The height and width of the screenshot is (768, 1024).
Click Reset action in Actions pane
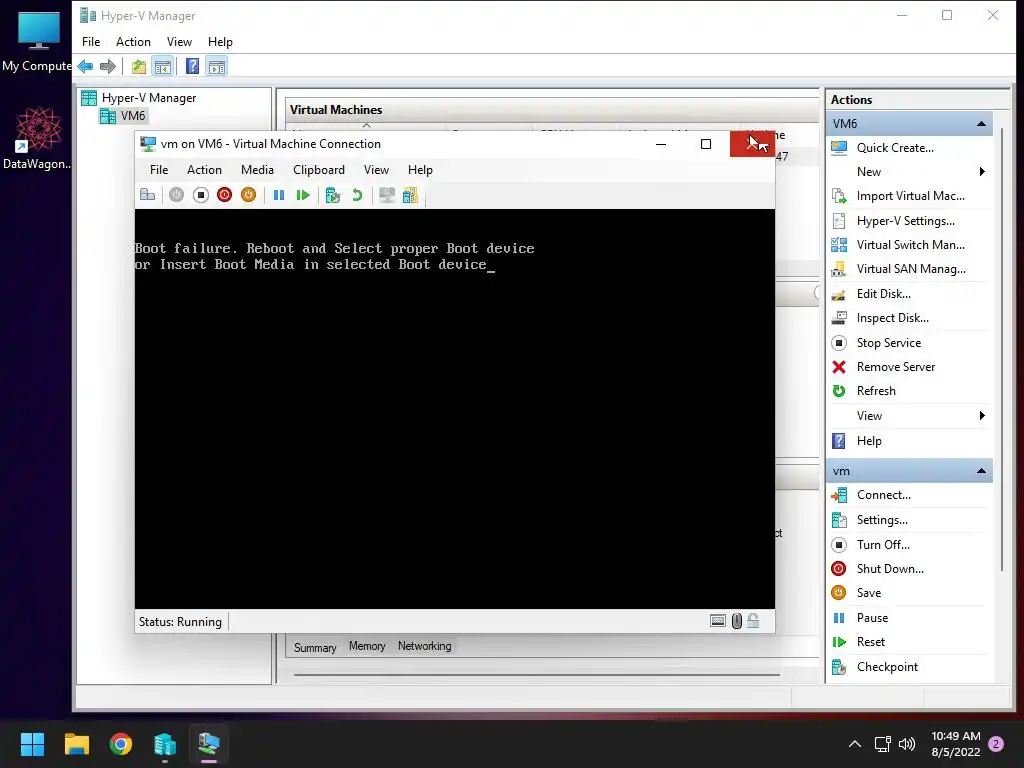871,642
